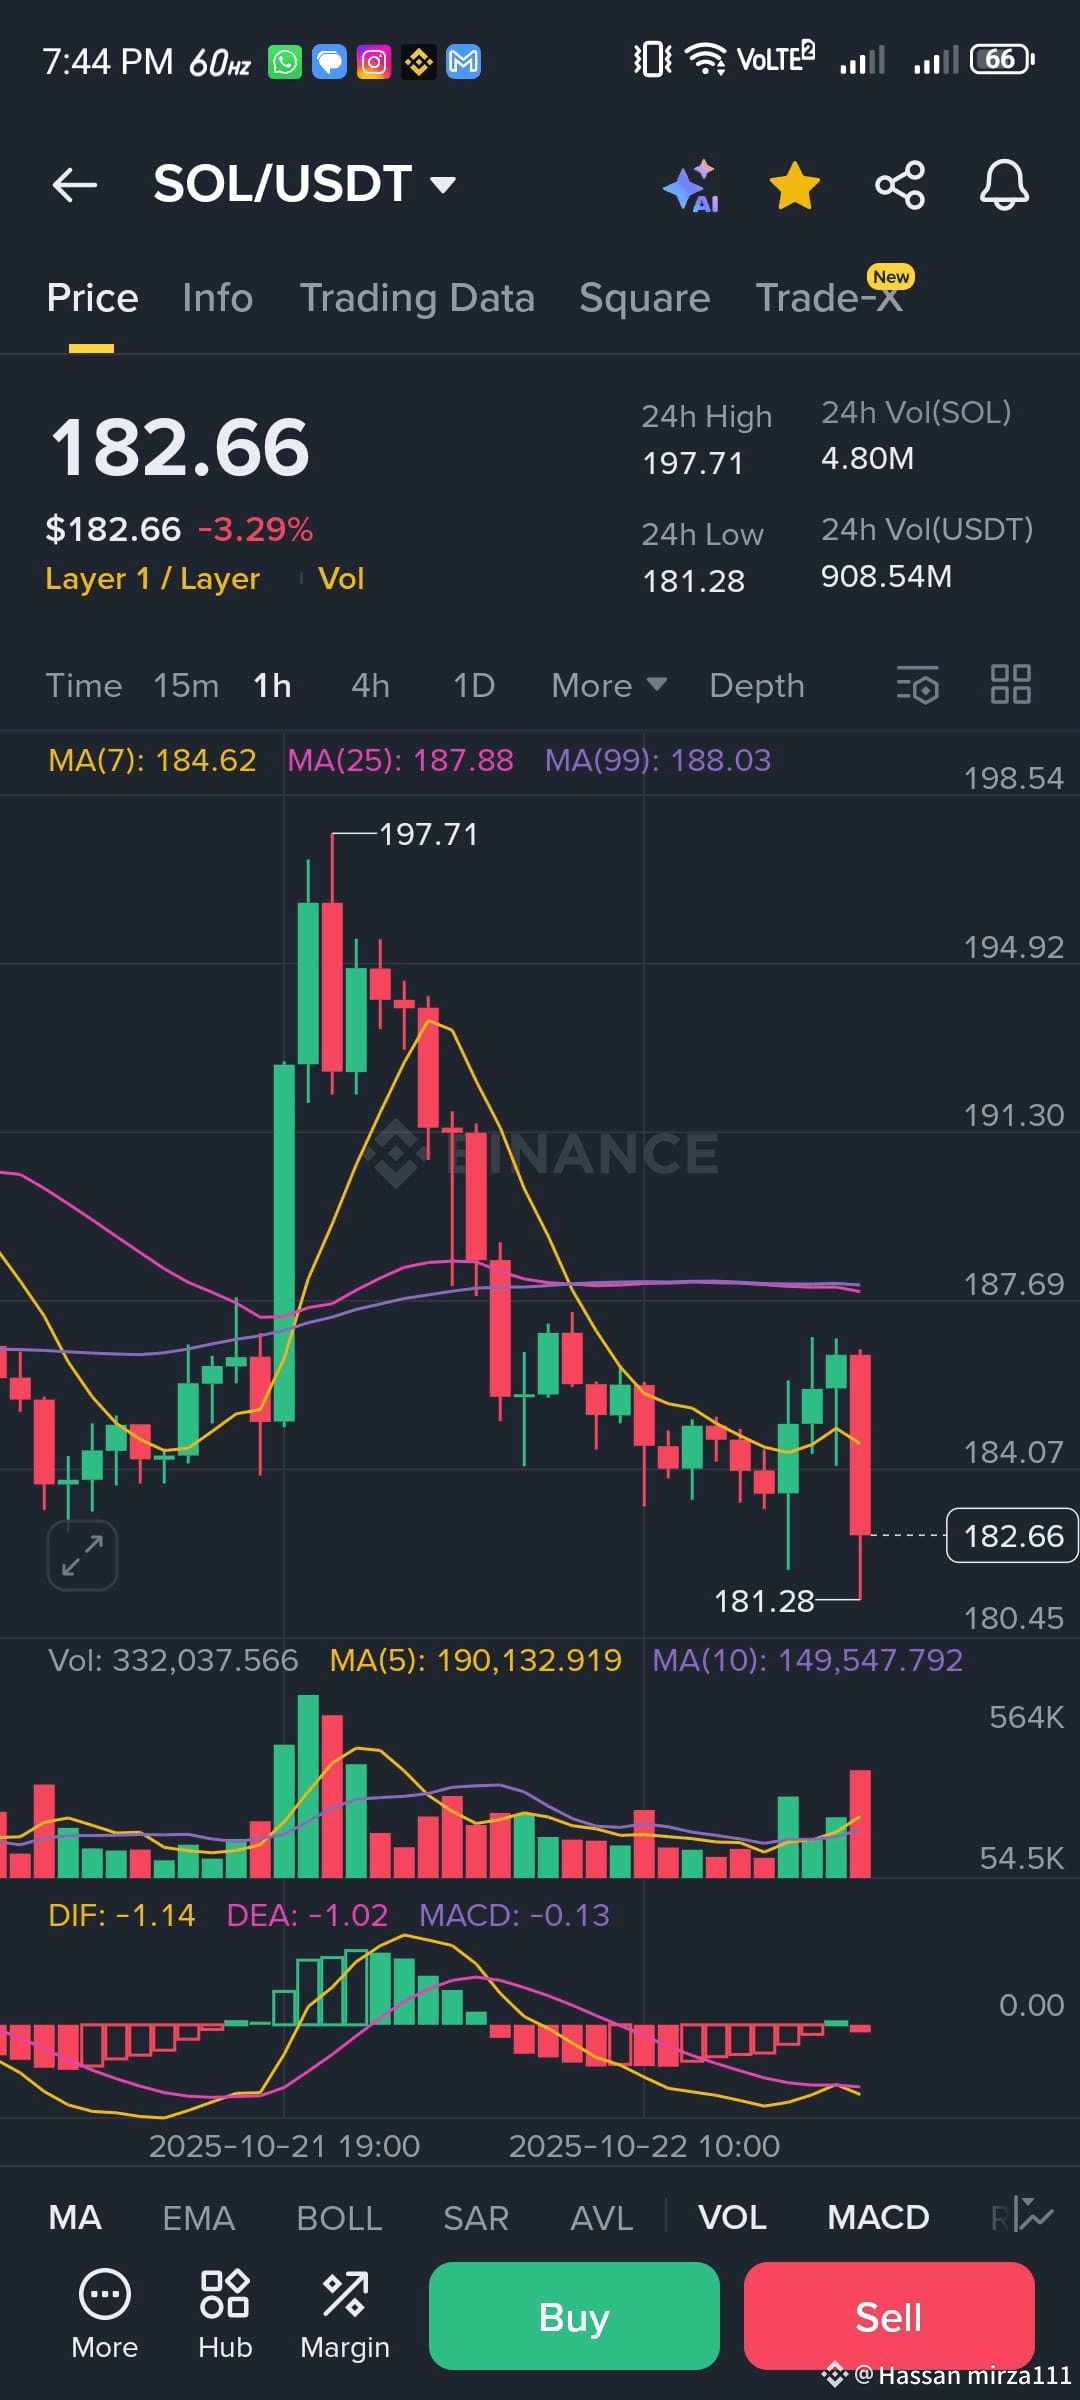Toggle the SAR indicator

point(476,2218)
